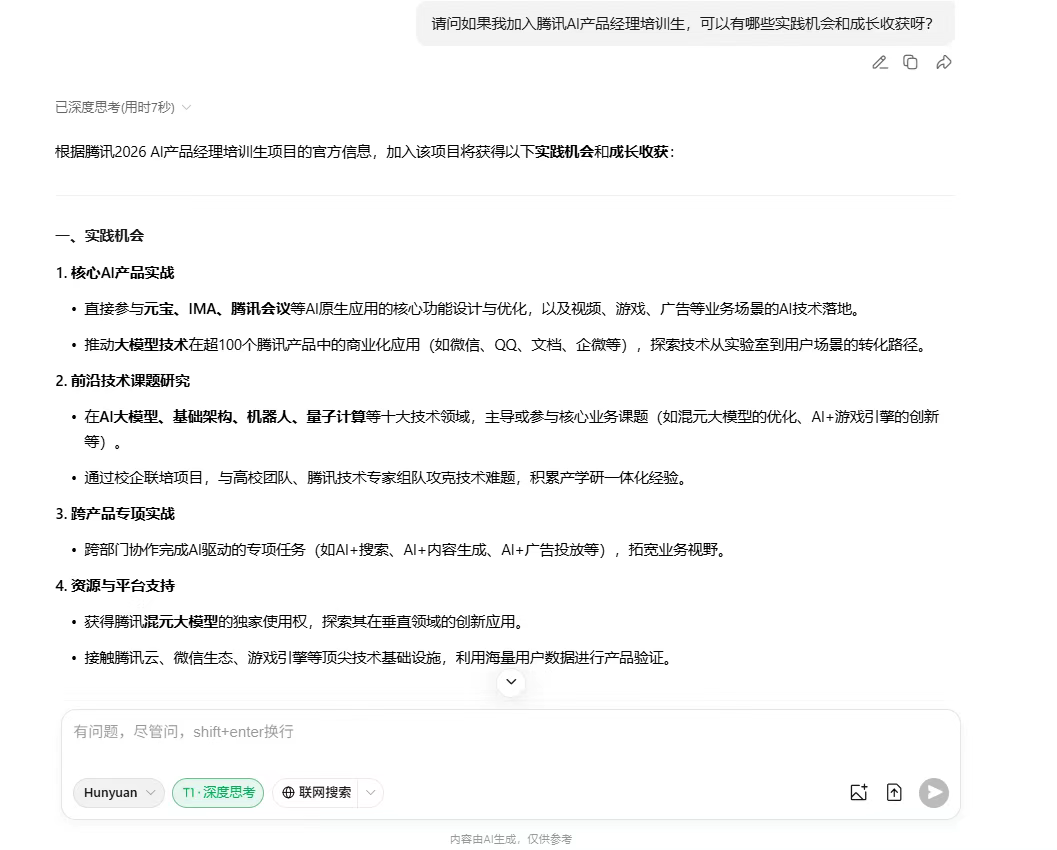Click bullet starting 接触腾讯云、微信生态
1057x850 pixels.
pyautogui.click(x=380, y=658)
